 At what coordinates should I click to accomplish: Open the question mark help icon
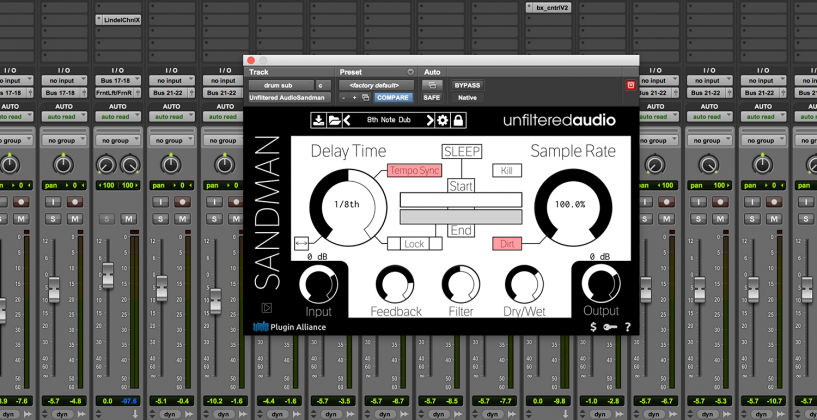[x=628, y=327]
